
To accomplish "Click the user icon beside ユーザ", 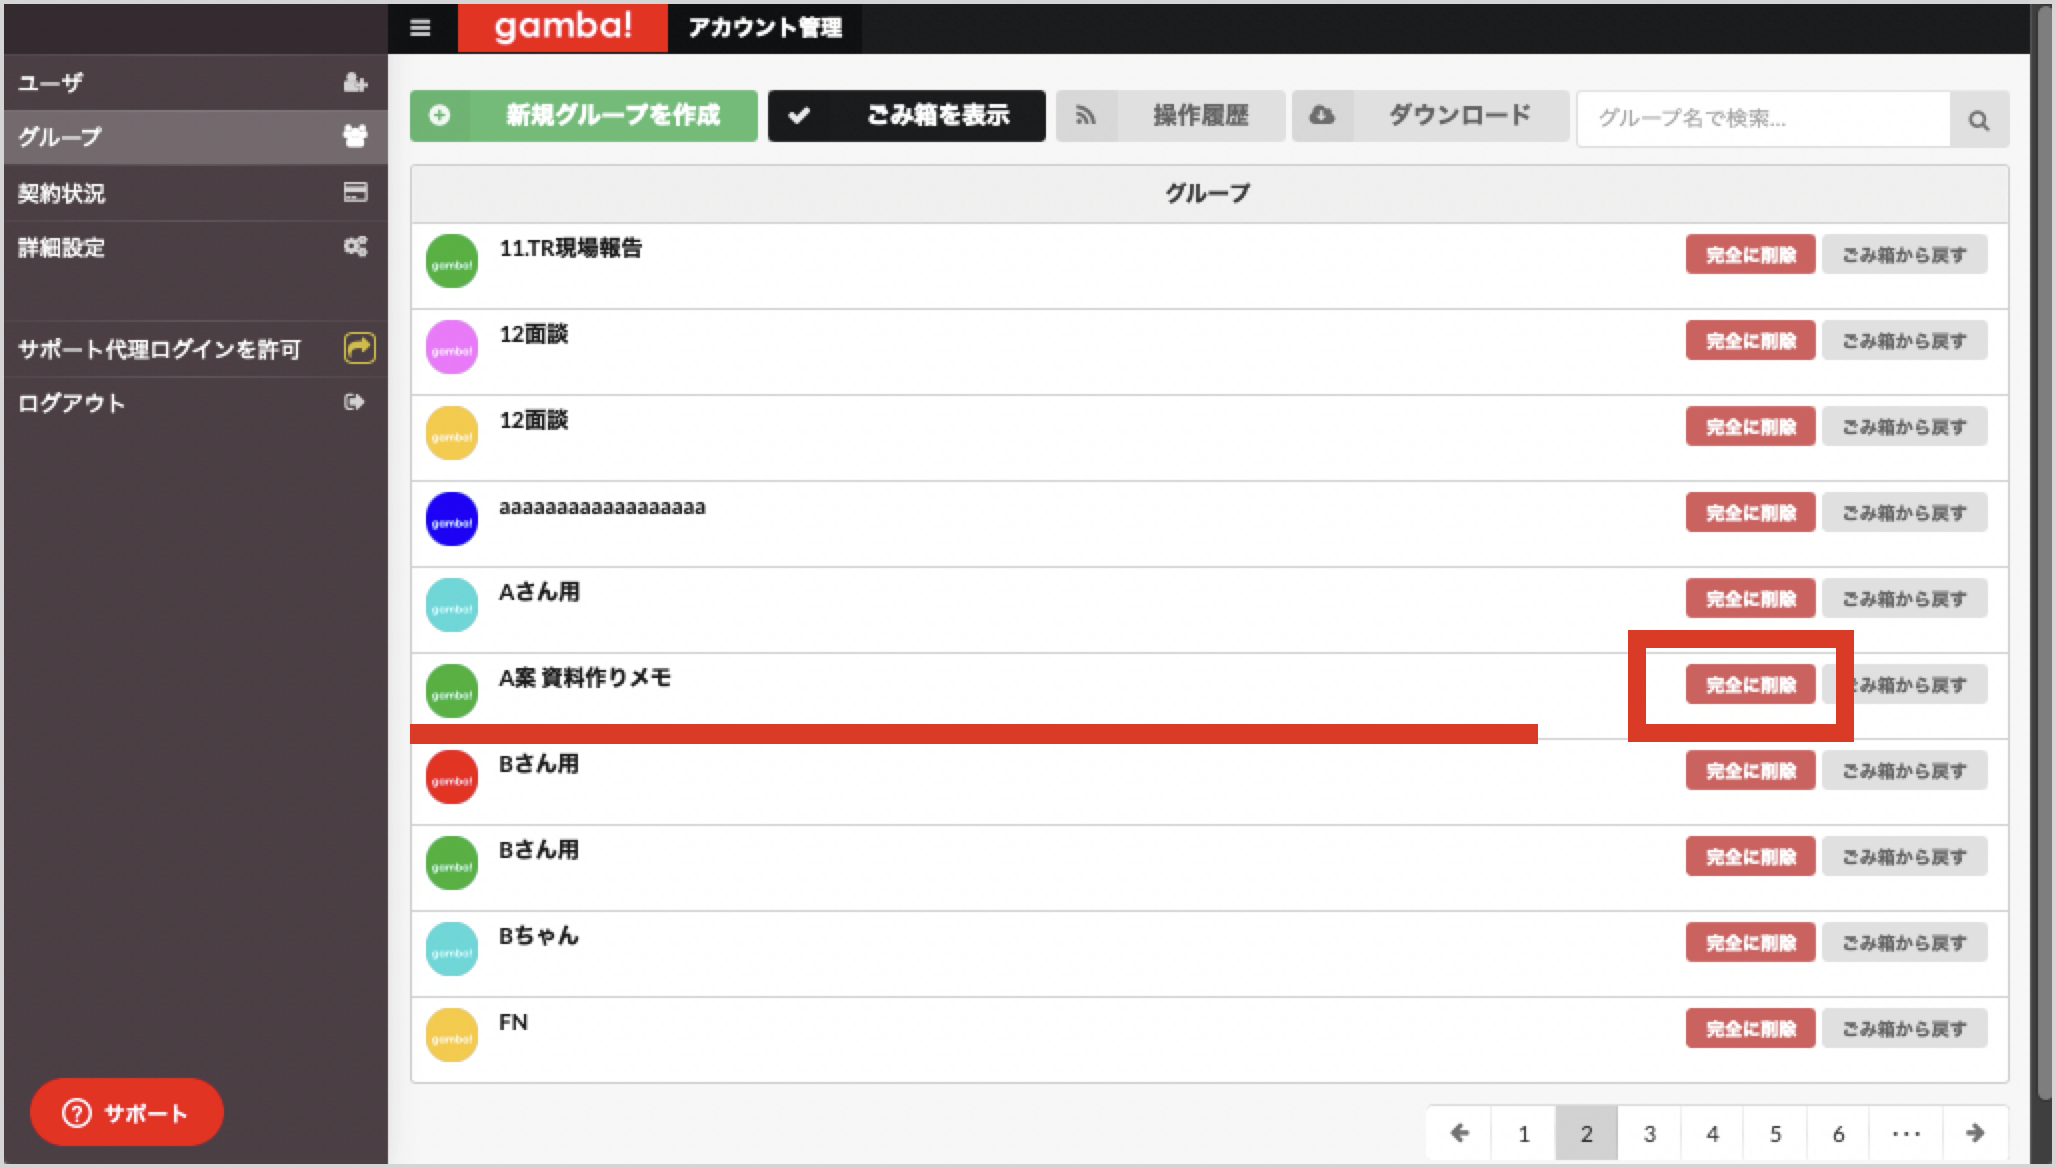I will pos(355,82).
